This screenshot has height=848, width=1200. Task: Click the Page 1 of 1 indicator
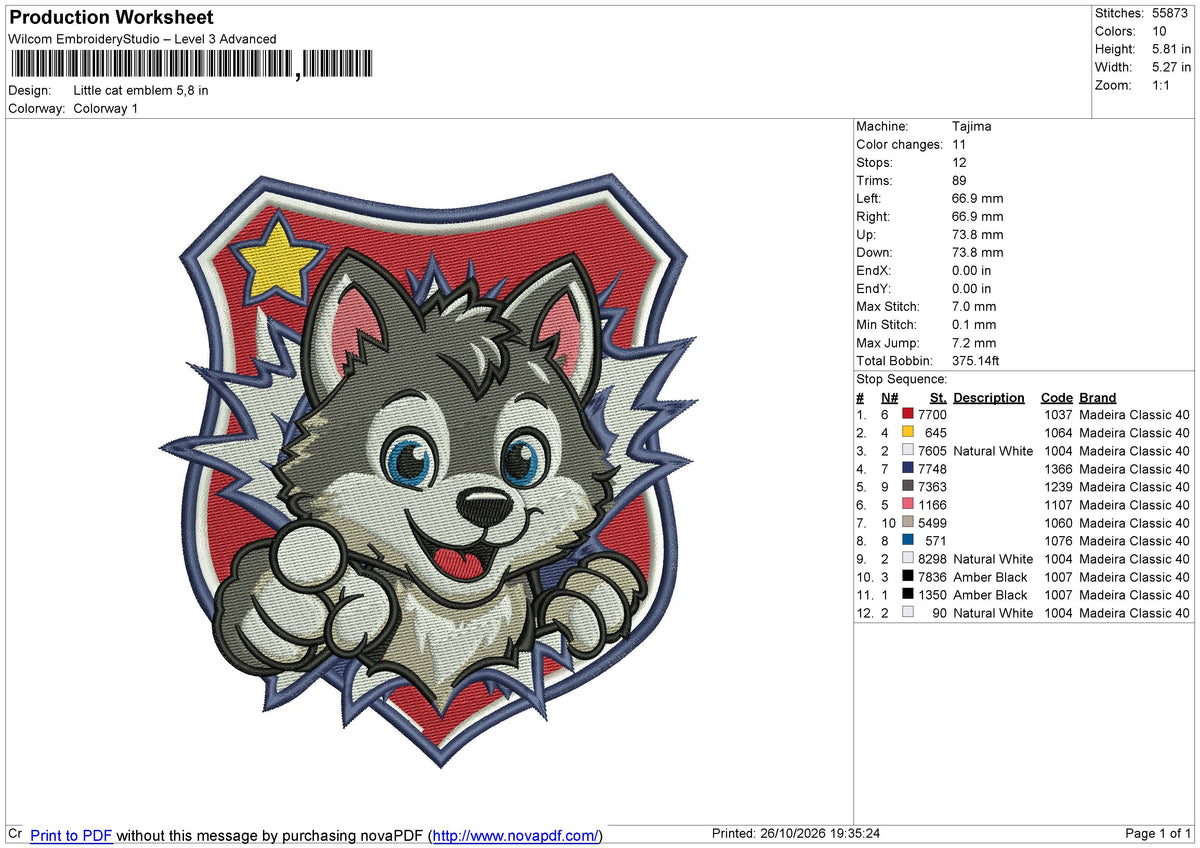pyautogui.click(x=1158, y=834)
